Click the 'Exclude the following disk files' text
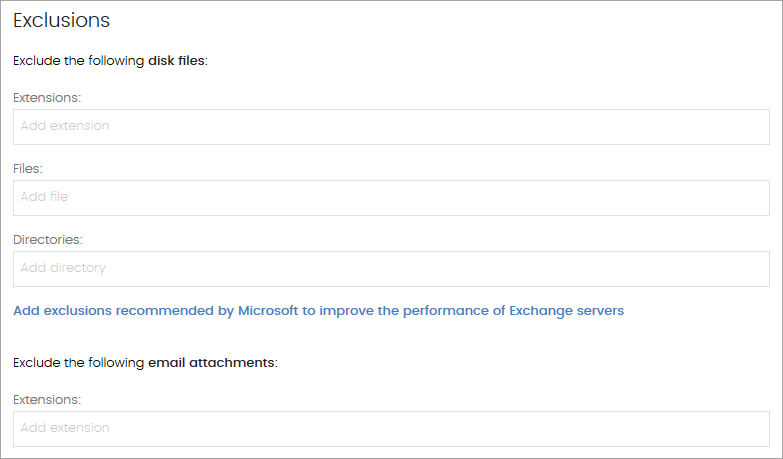Viewport: 783px width, 459px height. coord(109,61)
